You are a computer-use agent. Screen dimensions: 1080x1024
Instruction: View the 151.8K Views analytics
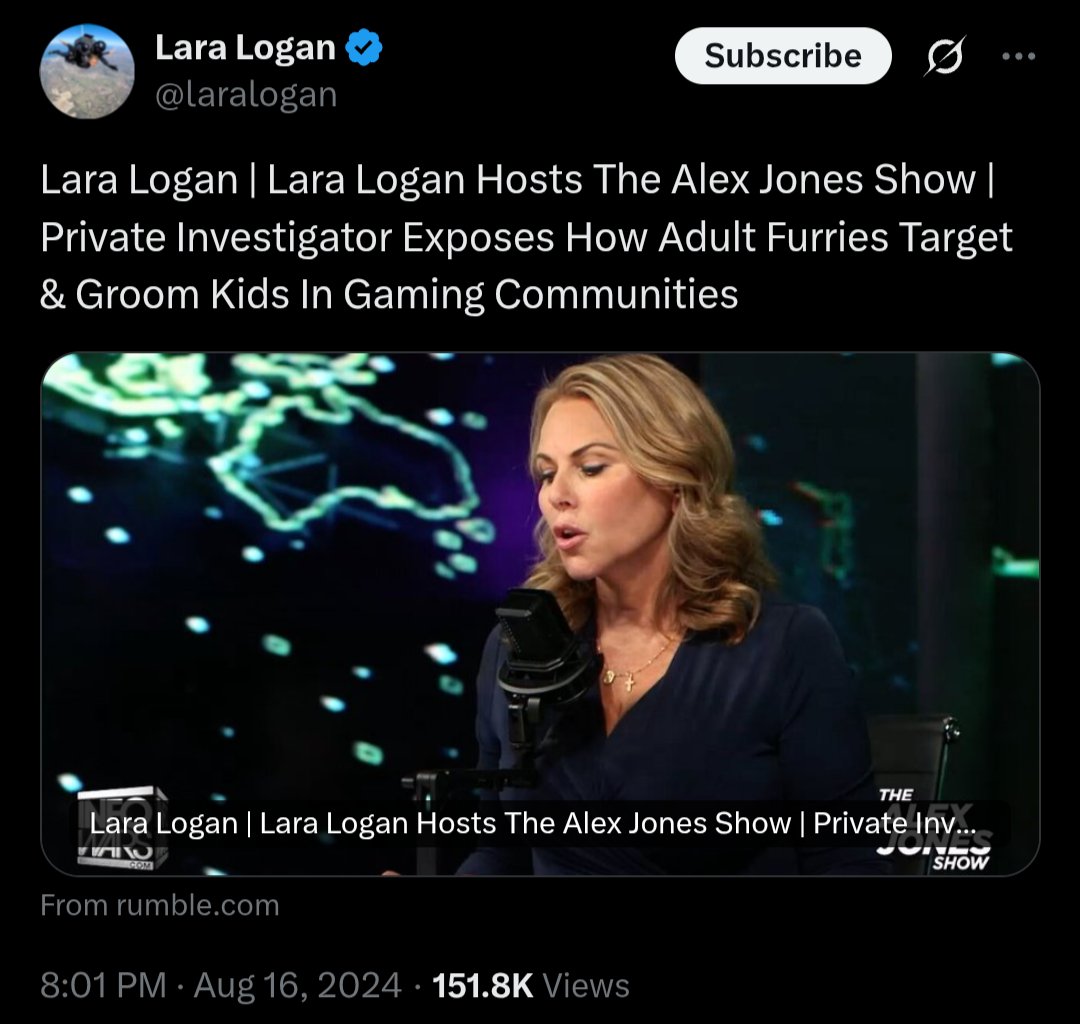tap(530, 985)
